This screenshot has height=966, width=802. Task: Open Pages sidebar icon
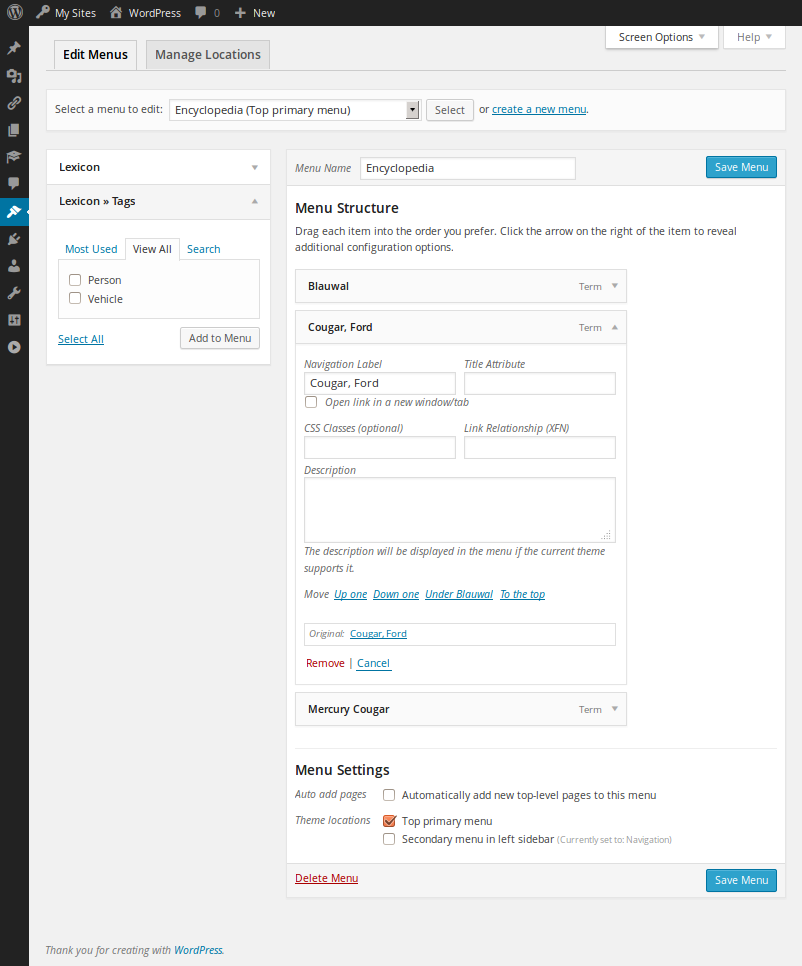pyautogui.click(x=14, y=130)
